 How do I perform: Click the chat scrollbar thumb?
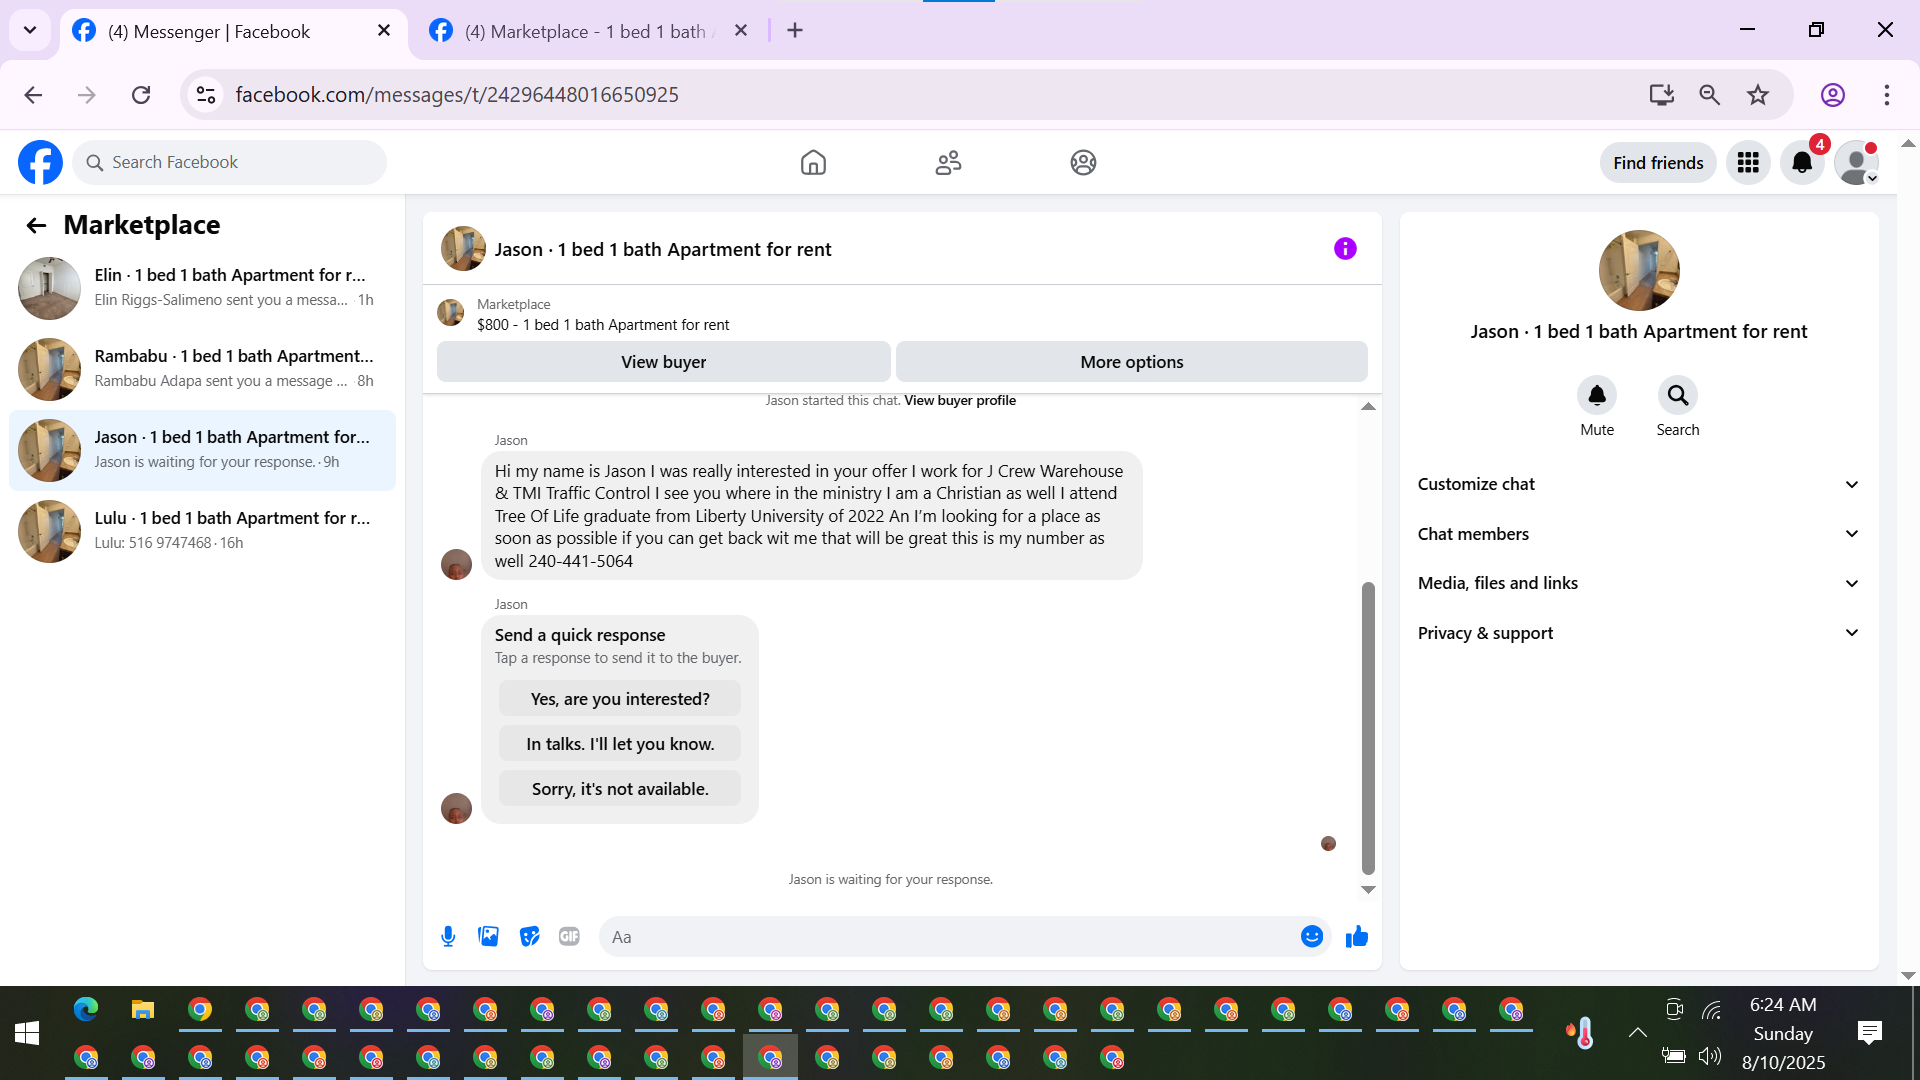(x=1368, y=728)
